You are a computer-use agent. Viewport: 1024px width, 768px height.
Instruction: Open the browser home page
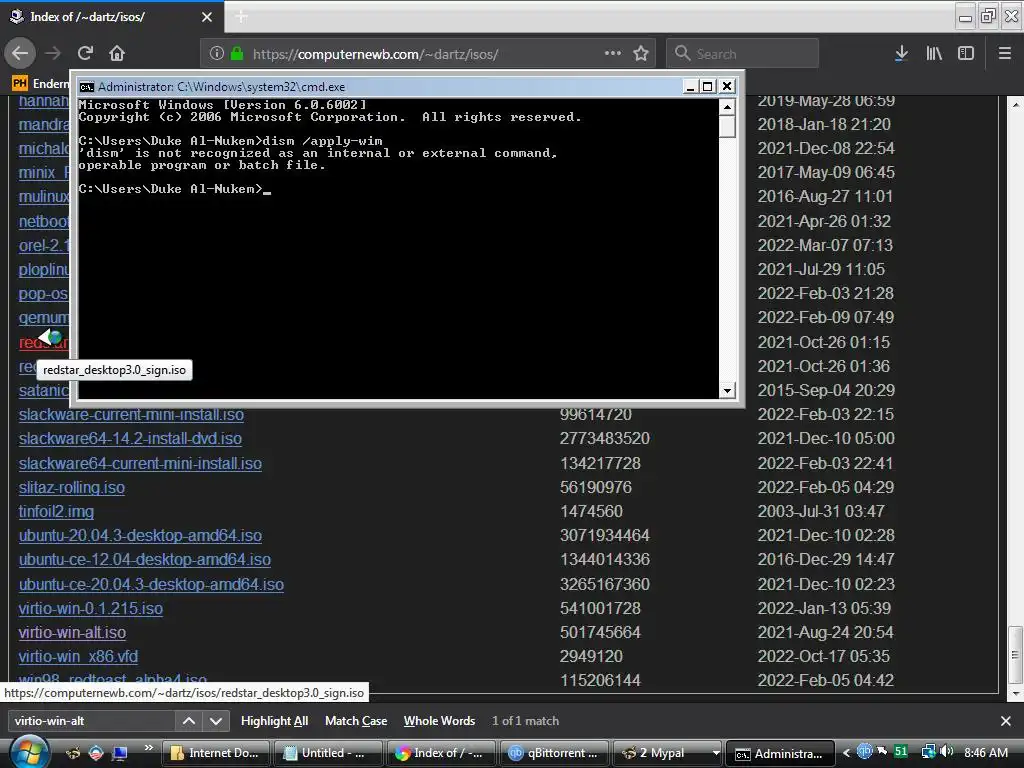pos(117,53)
